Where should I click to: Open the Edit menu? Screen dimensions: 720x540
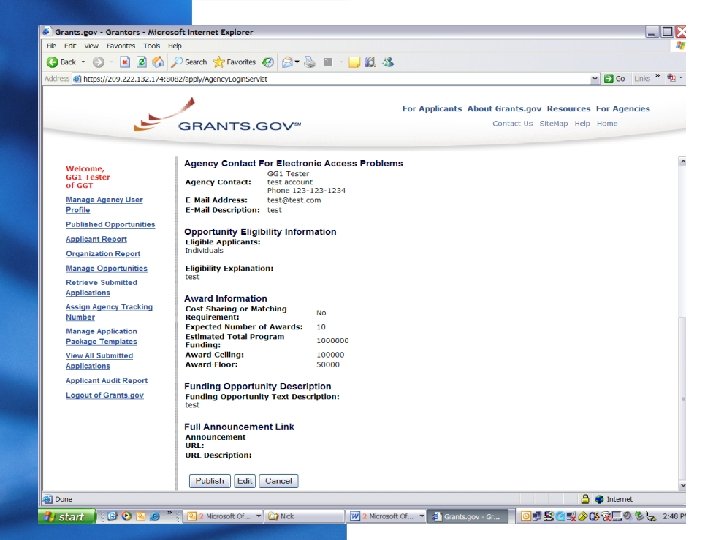(70, 46)
